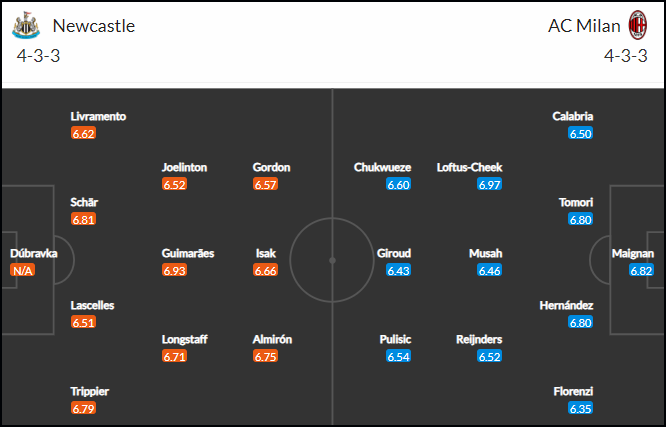Select Florenzi's 6.35 rating badge
The image size is (666, 427).
coord(580,408)
